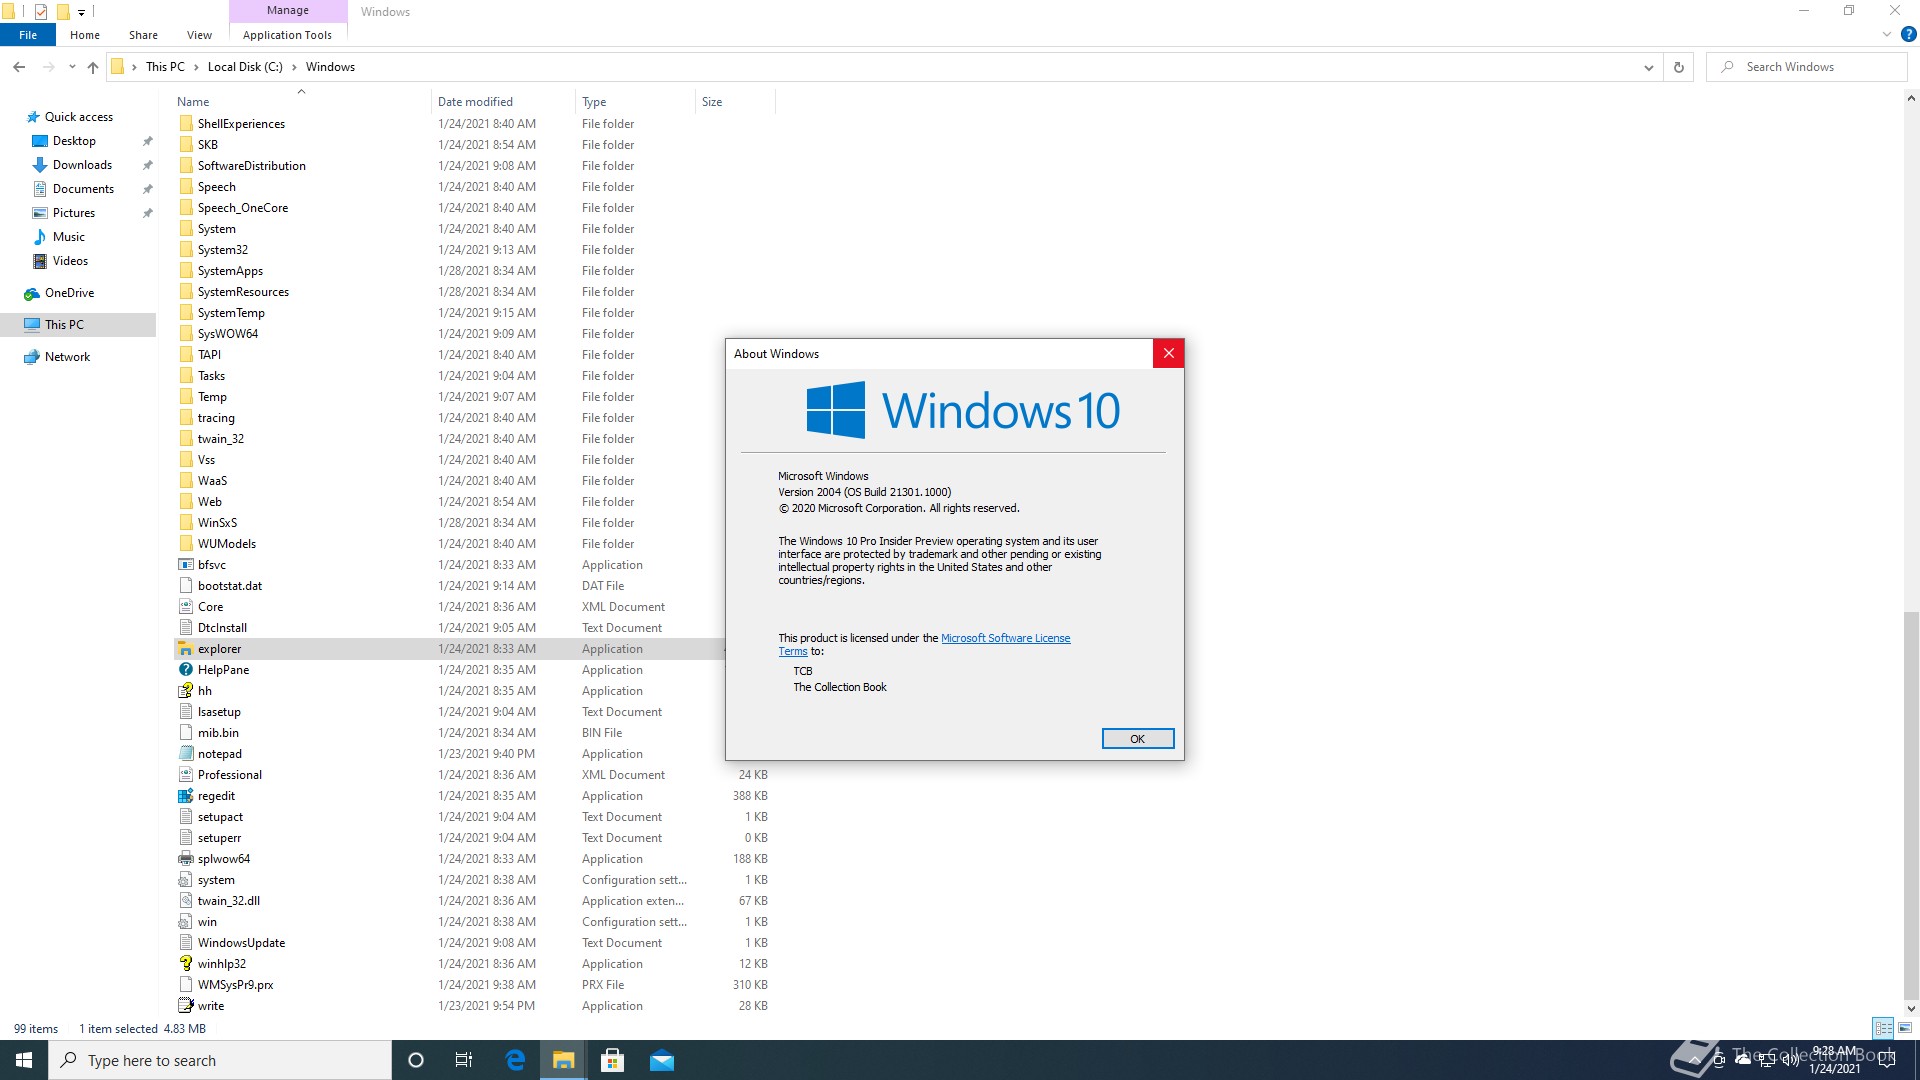Select the SoftwareDistribution folder
1920x1080 pixels.
click(251, 166)
